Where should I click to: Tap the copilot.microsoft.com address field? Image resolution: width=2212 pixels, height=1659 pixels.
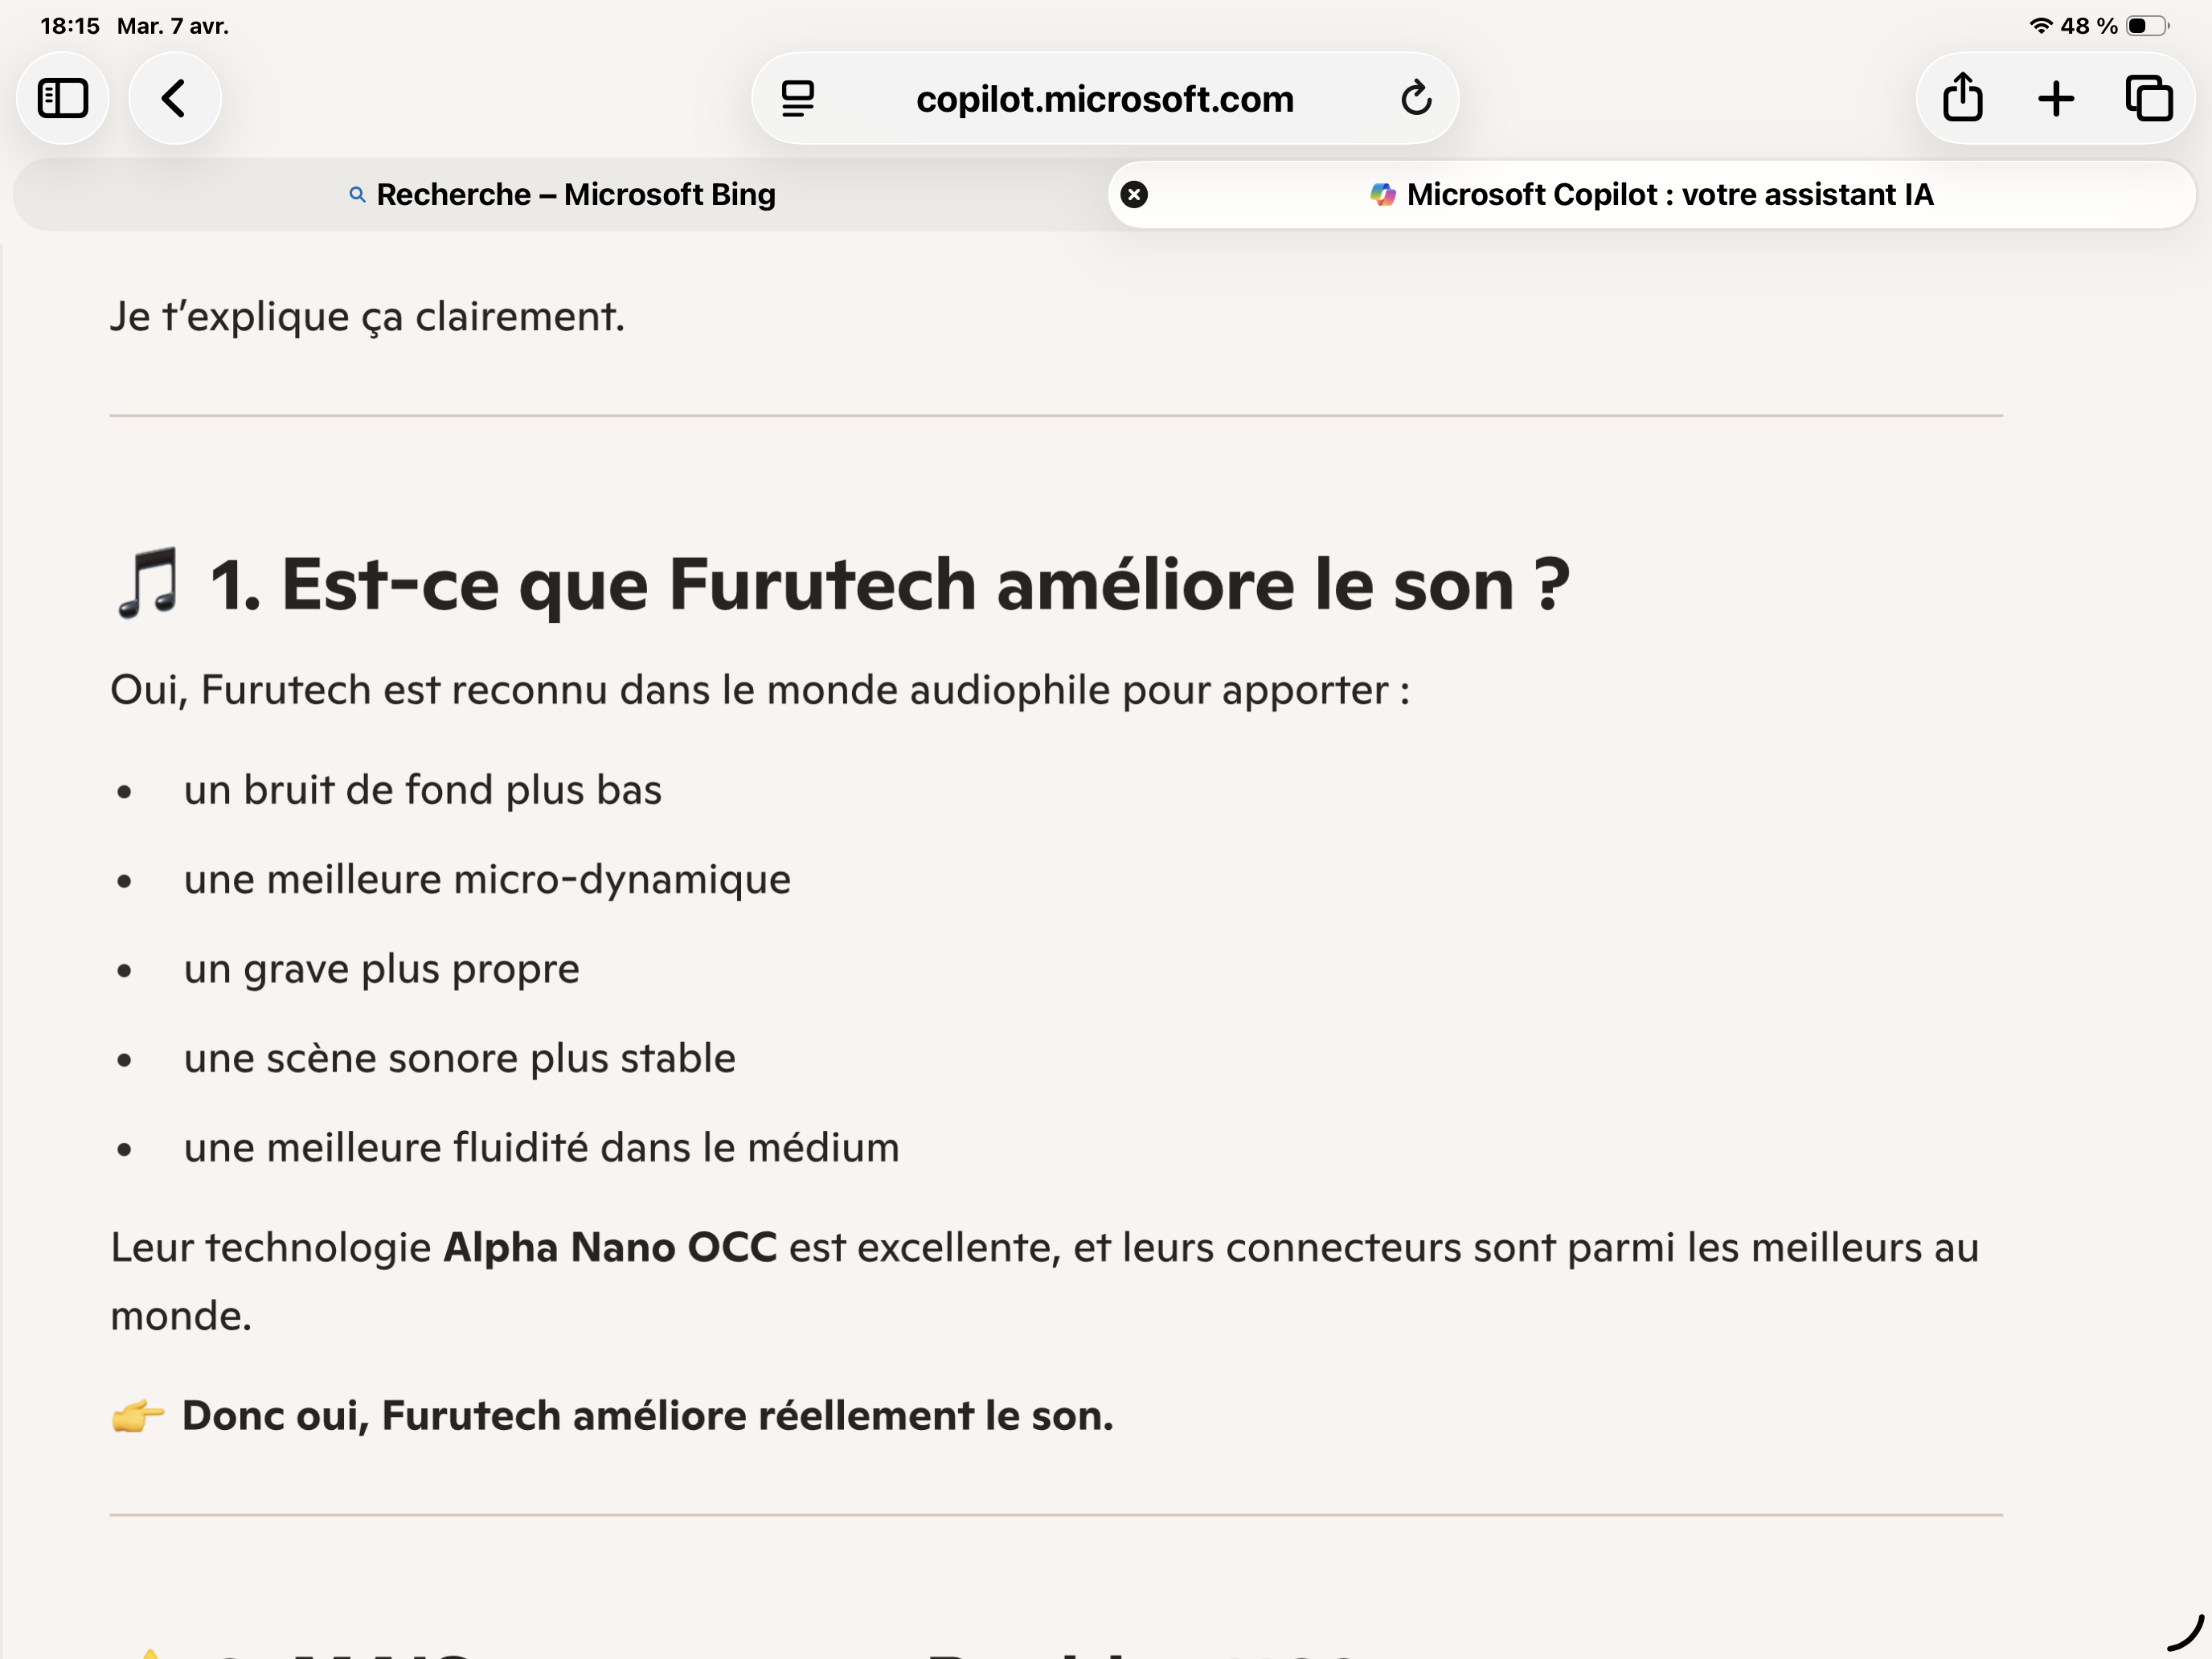tap(1104, 99)
